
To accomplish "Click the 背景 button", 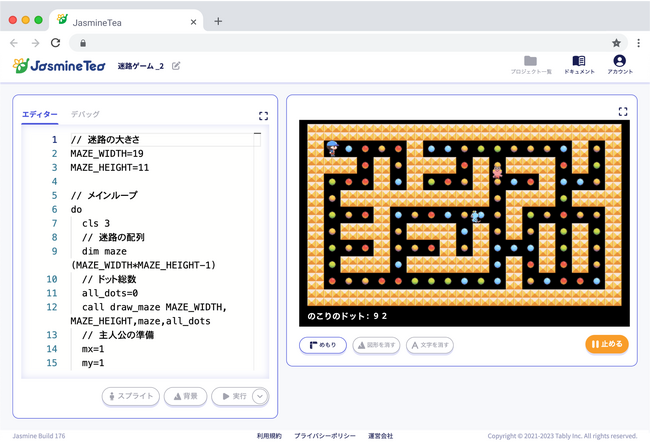I will pos(184,396).
